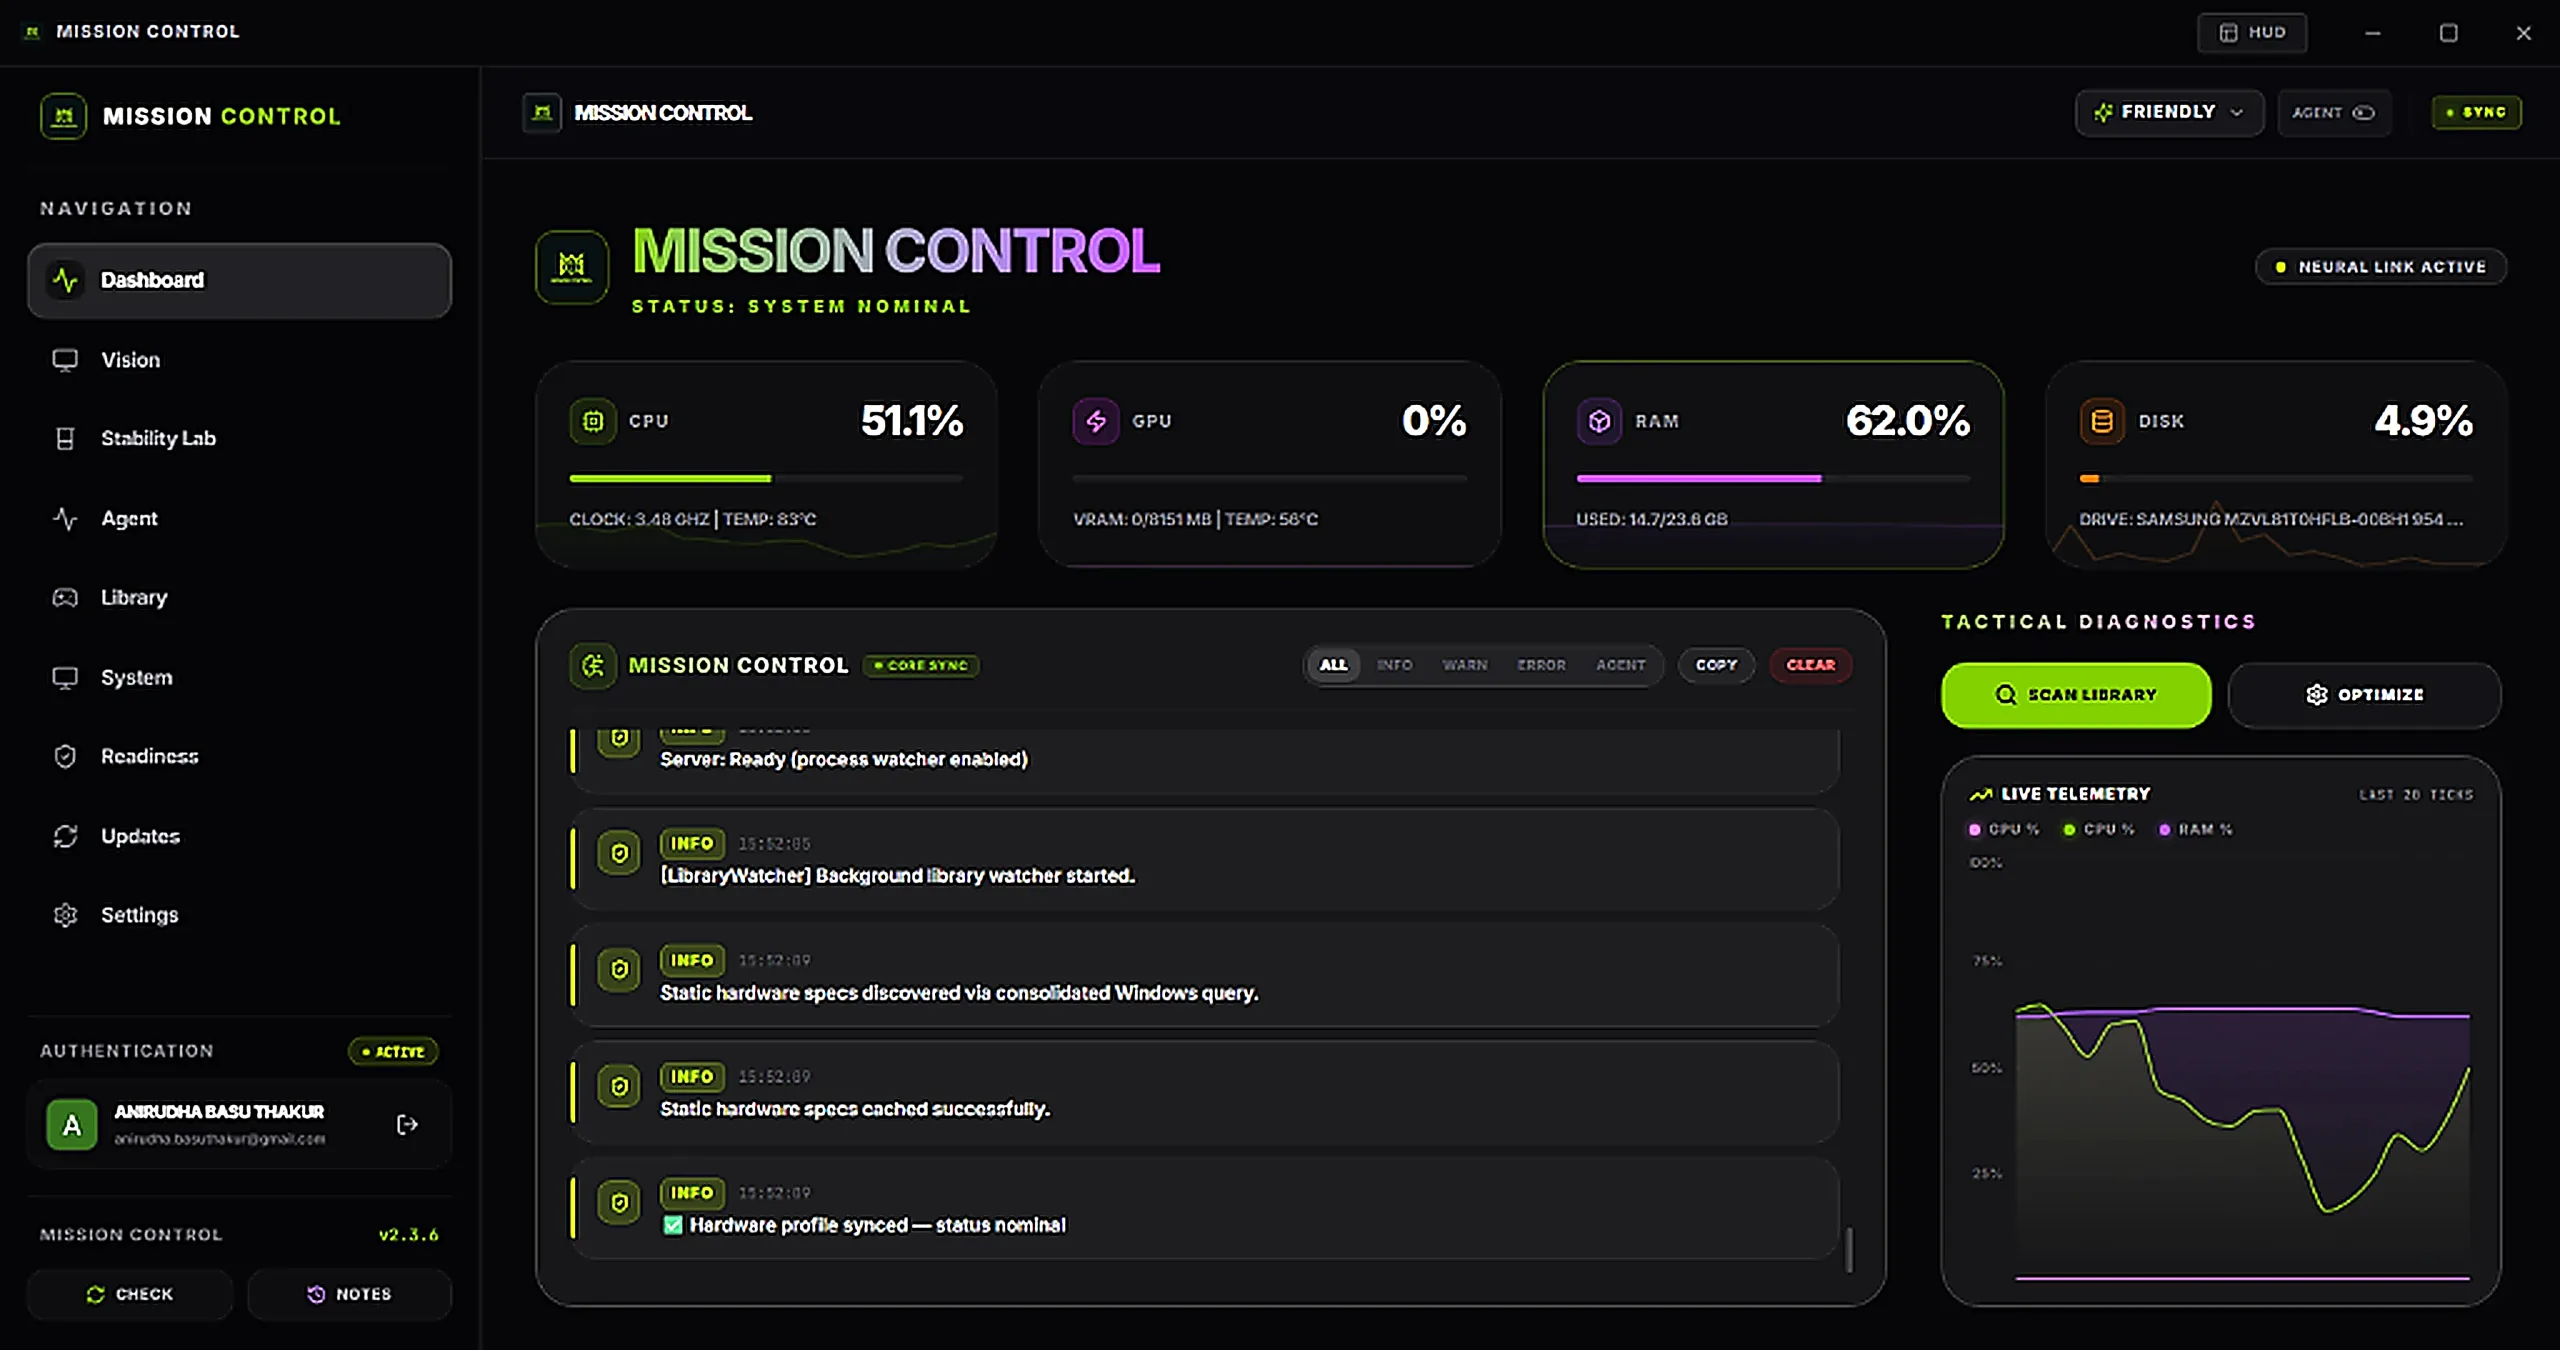
Task: Open the Vision page
Action: coord(239,360)
